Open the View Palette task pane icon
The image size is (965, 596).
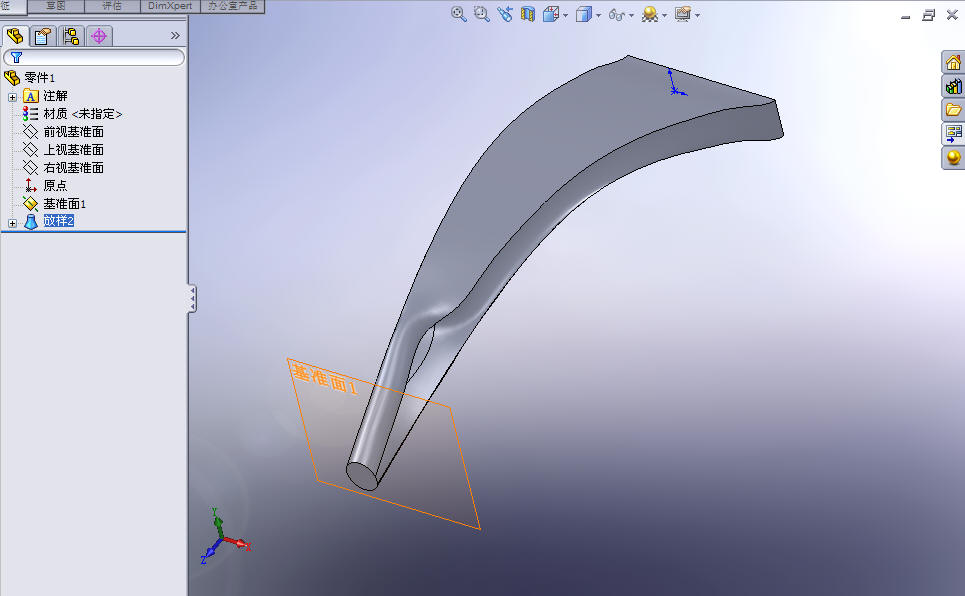953,133
